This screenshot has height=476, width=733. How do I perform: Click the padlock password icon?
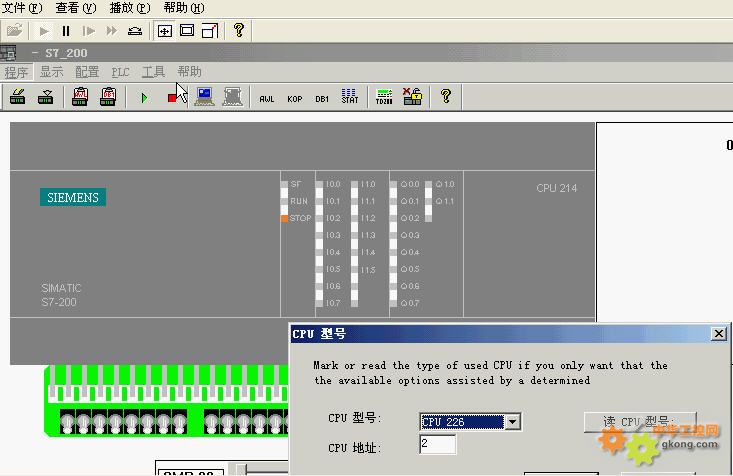412,96
